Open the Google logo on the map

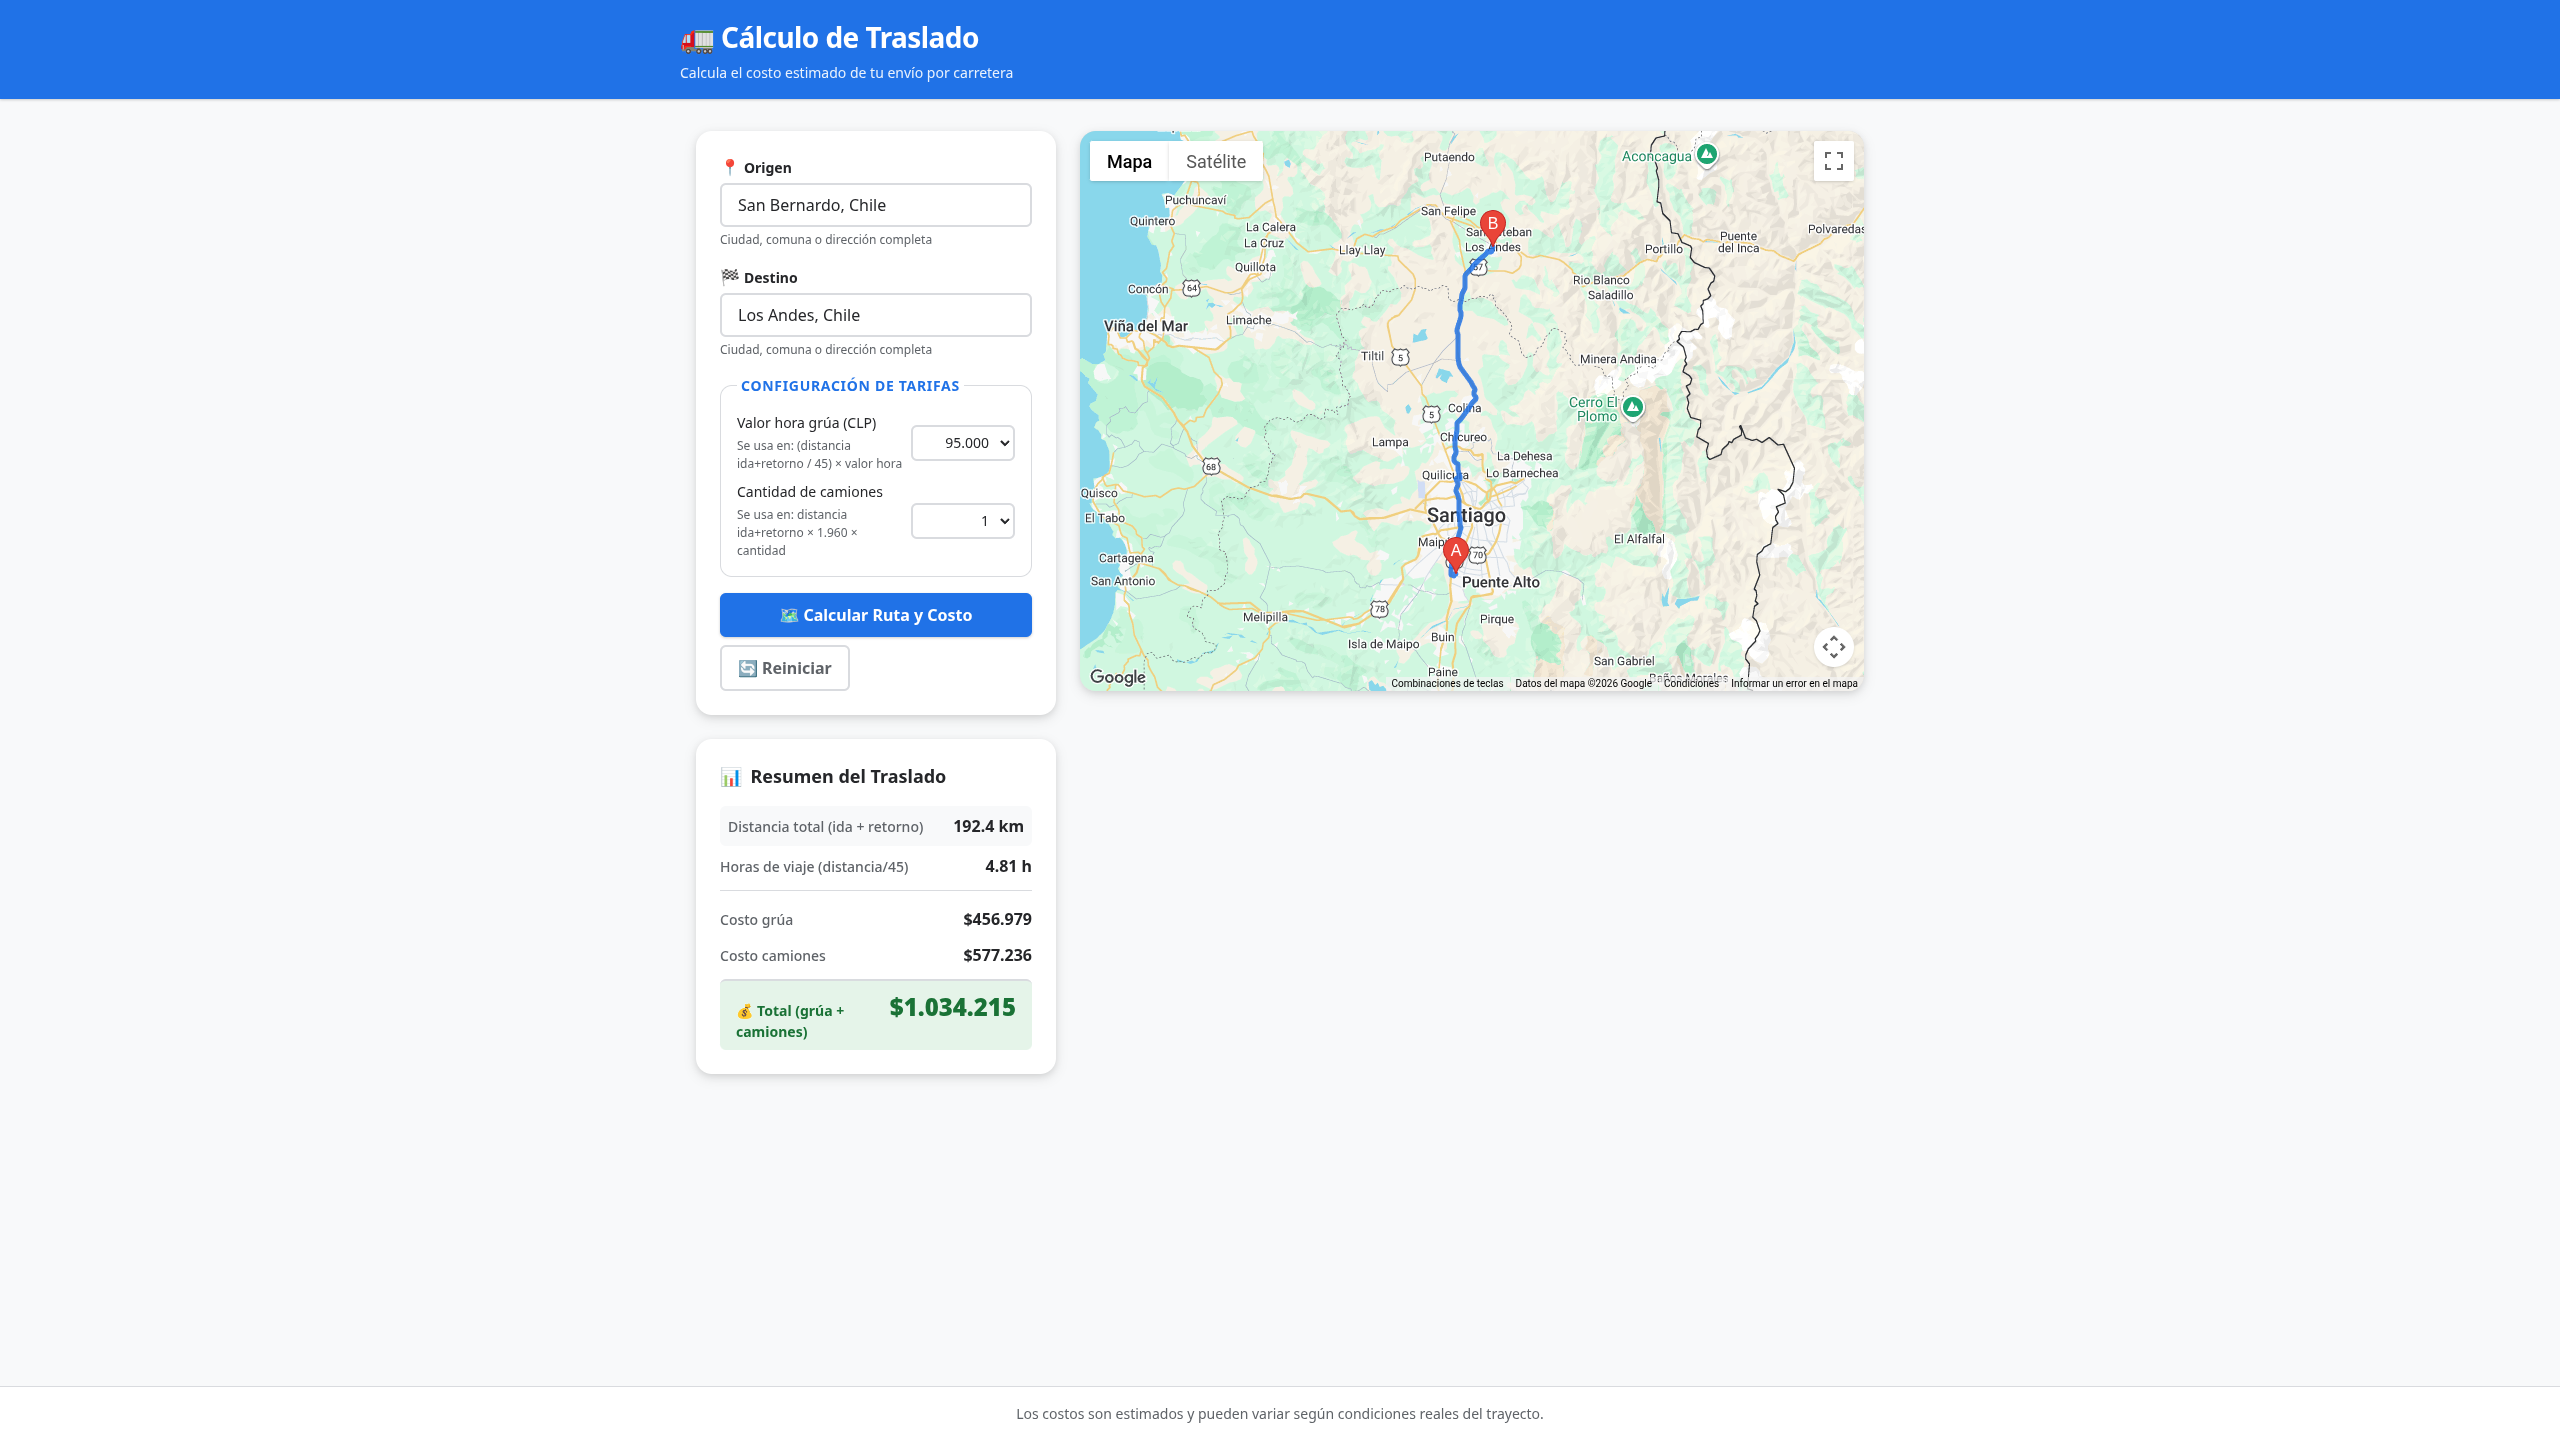[x=1118, y=677]
